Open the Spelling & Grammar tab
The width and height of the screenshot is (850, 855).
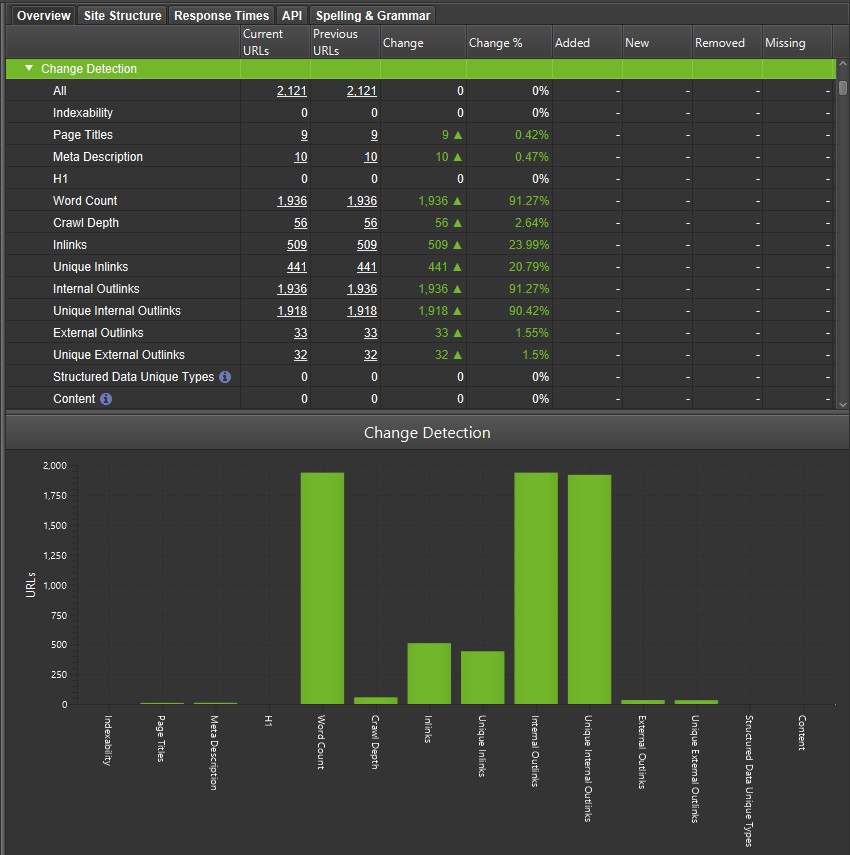click(x=372, y=15)
